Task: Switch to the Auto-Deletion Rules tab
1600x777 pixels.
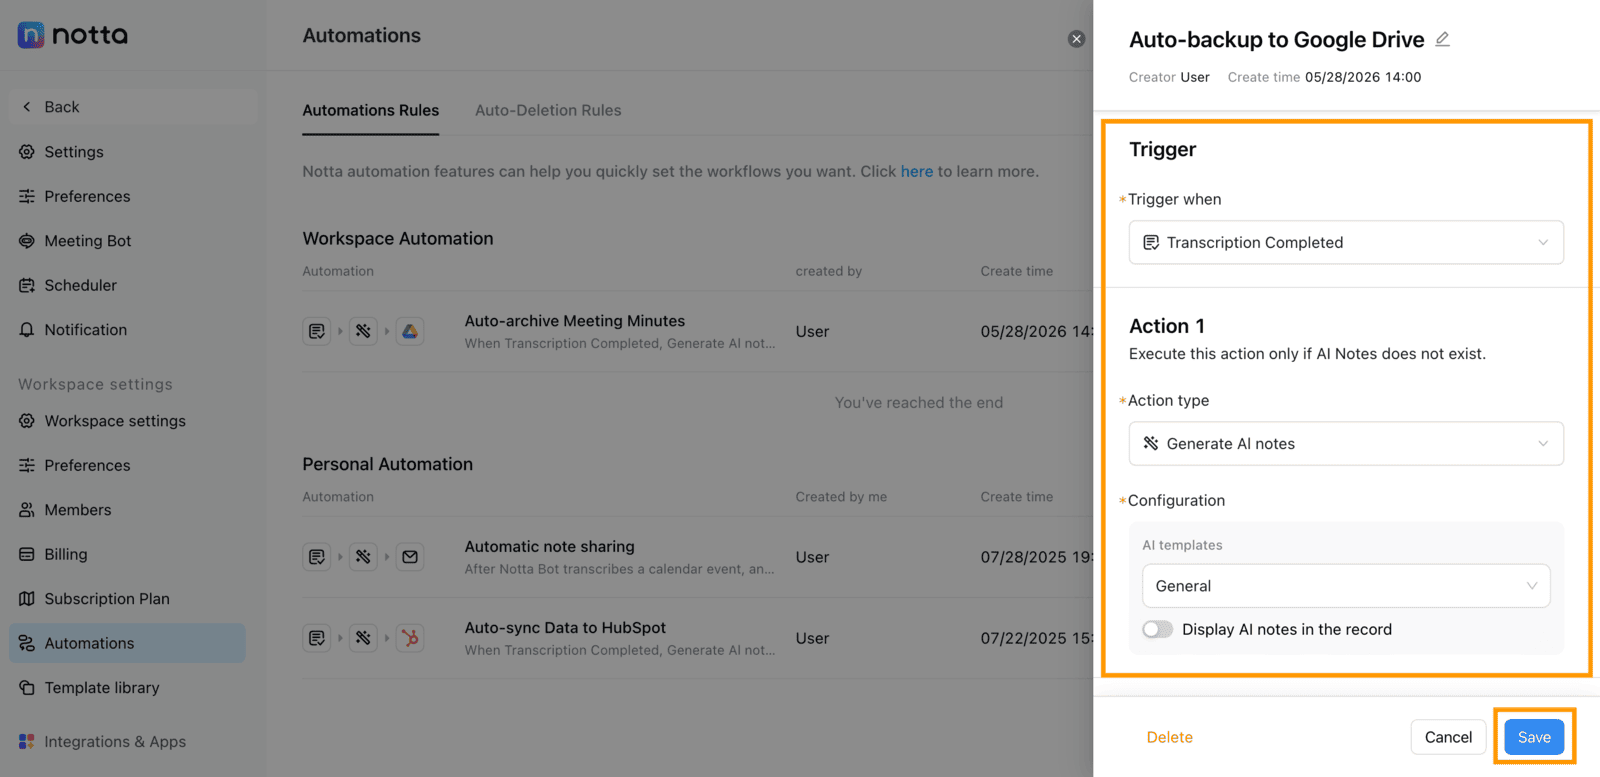Action: point(548,110)
